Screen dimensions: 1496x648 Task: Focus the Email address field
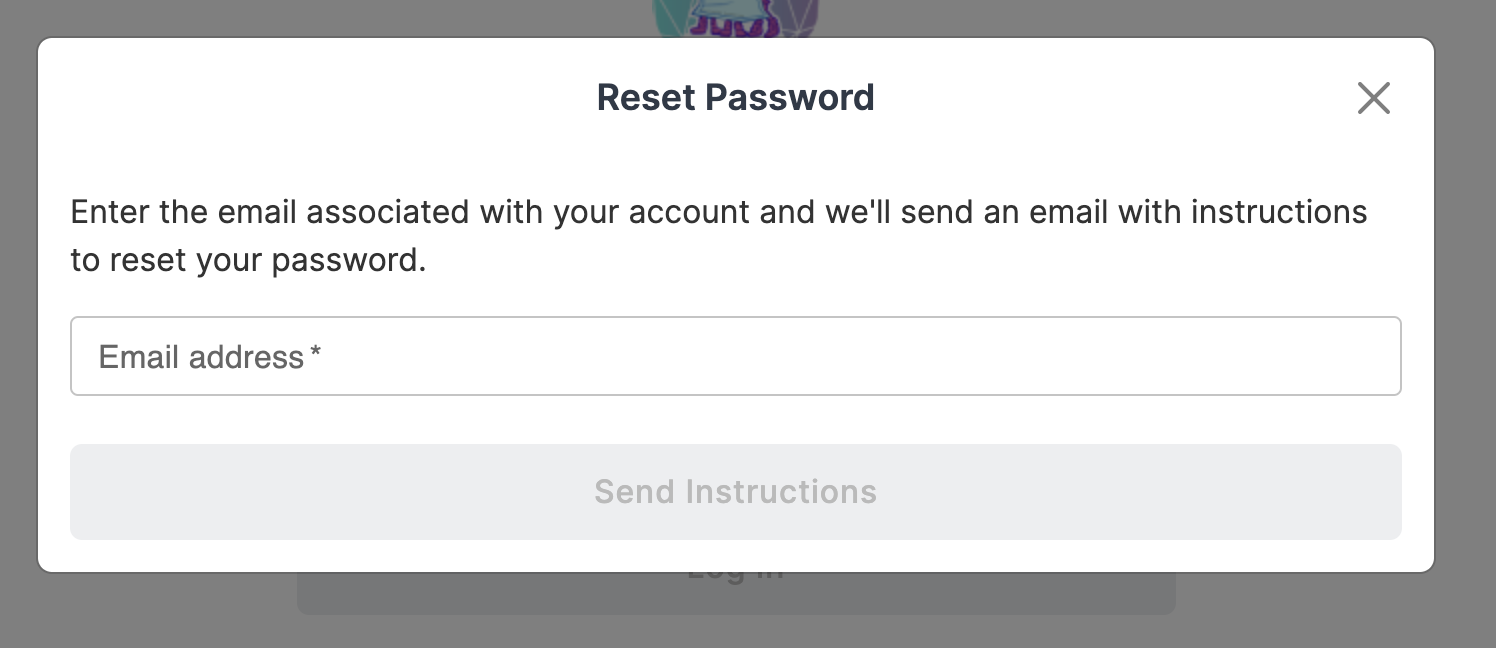click(735, 356)
